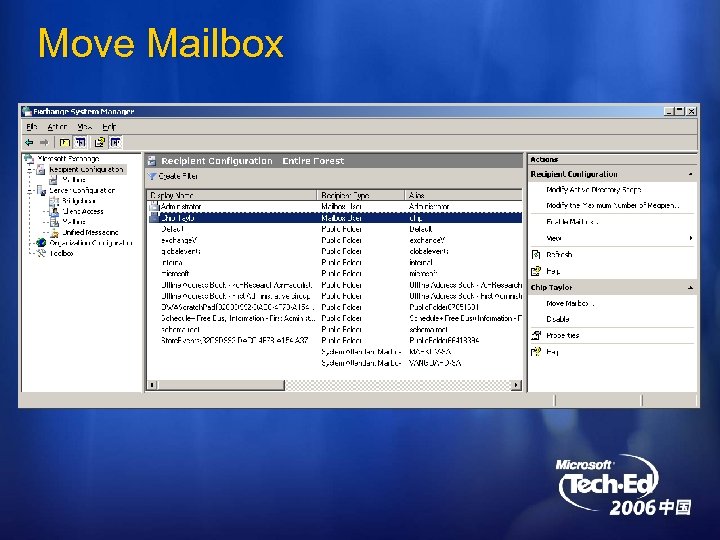
Task: Collapse the Chip Taylor actions section
Action: (x=690, y=287)
